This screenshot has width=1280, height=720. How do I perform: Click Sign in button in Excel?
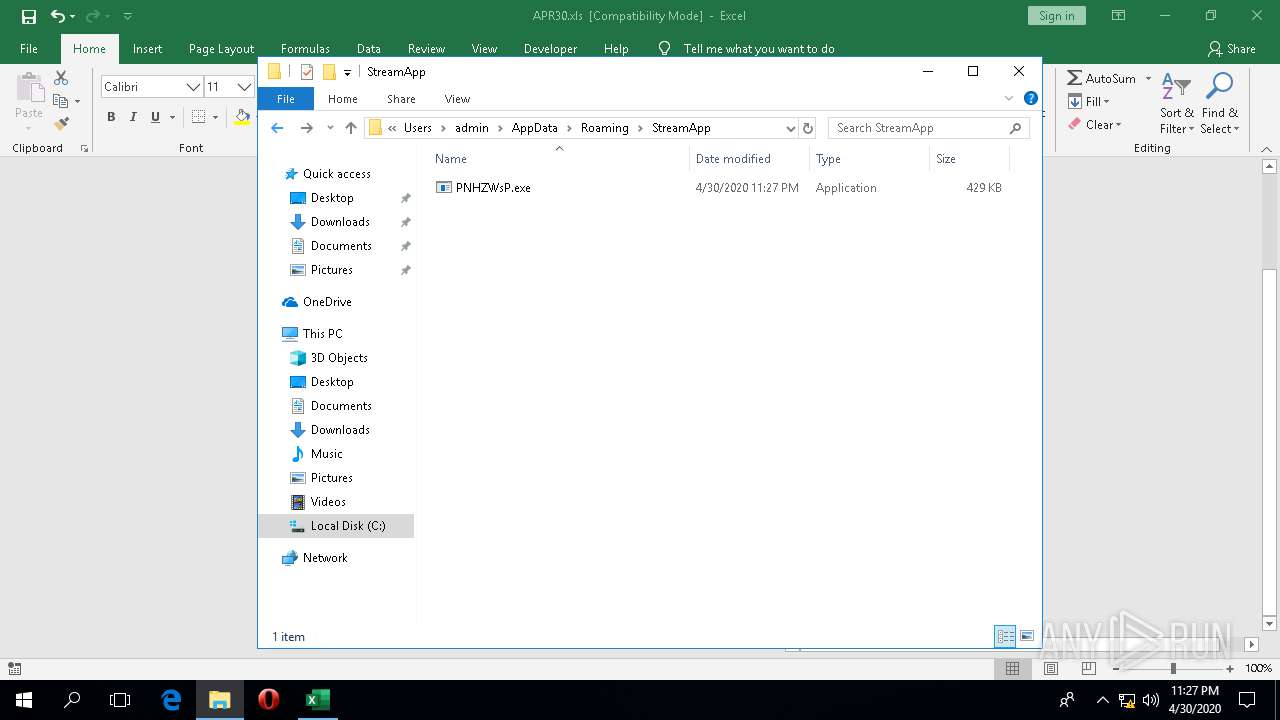click(1056, 16)
